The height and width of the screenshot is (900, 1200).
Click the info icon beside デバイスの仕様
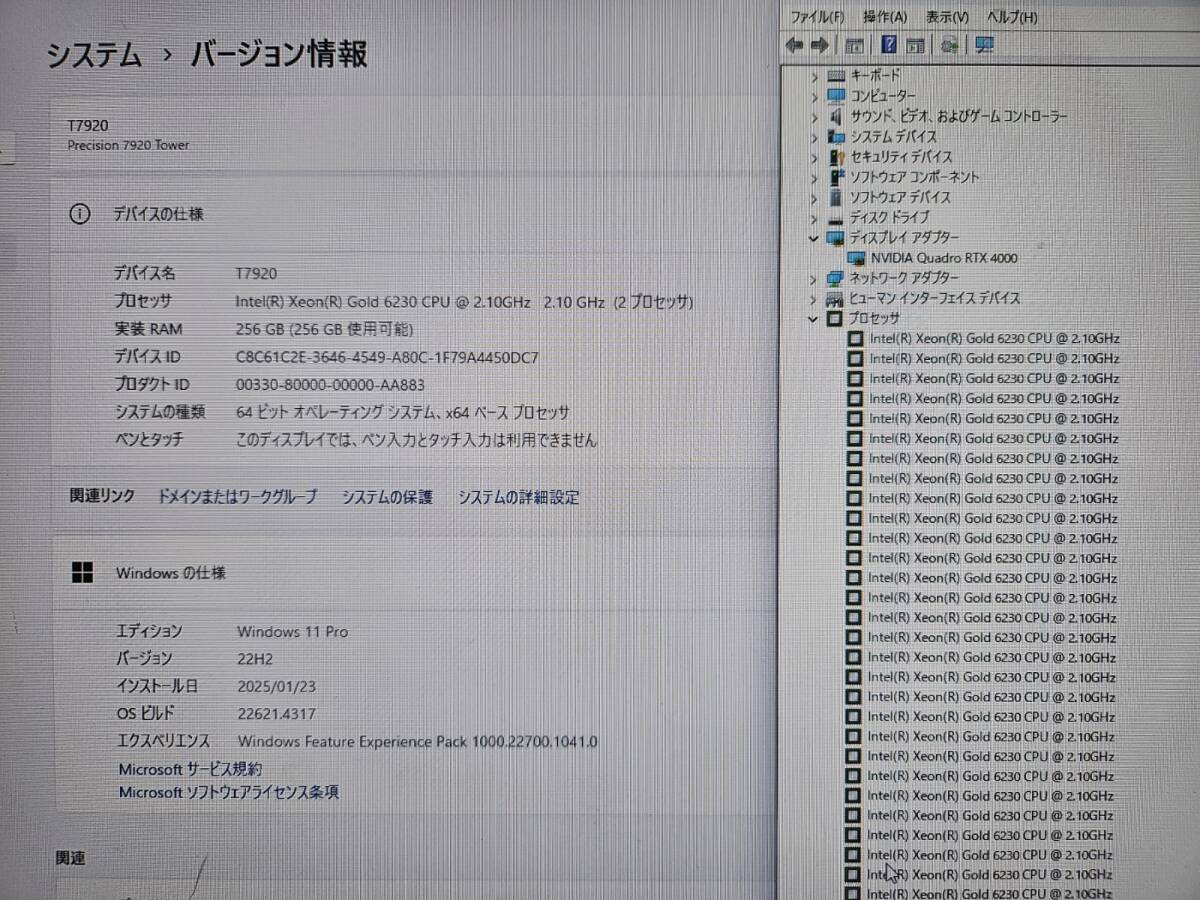[79, 214]
